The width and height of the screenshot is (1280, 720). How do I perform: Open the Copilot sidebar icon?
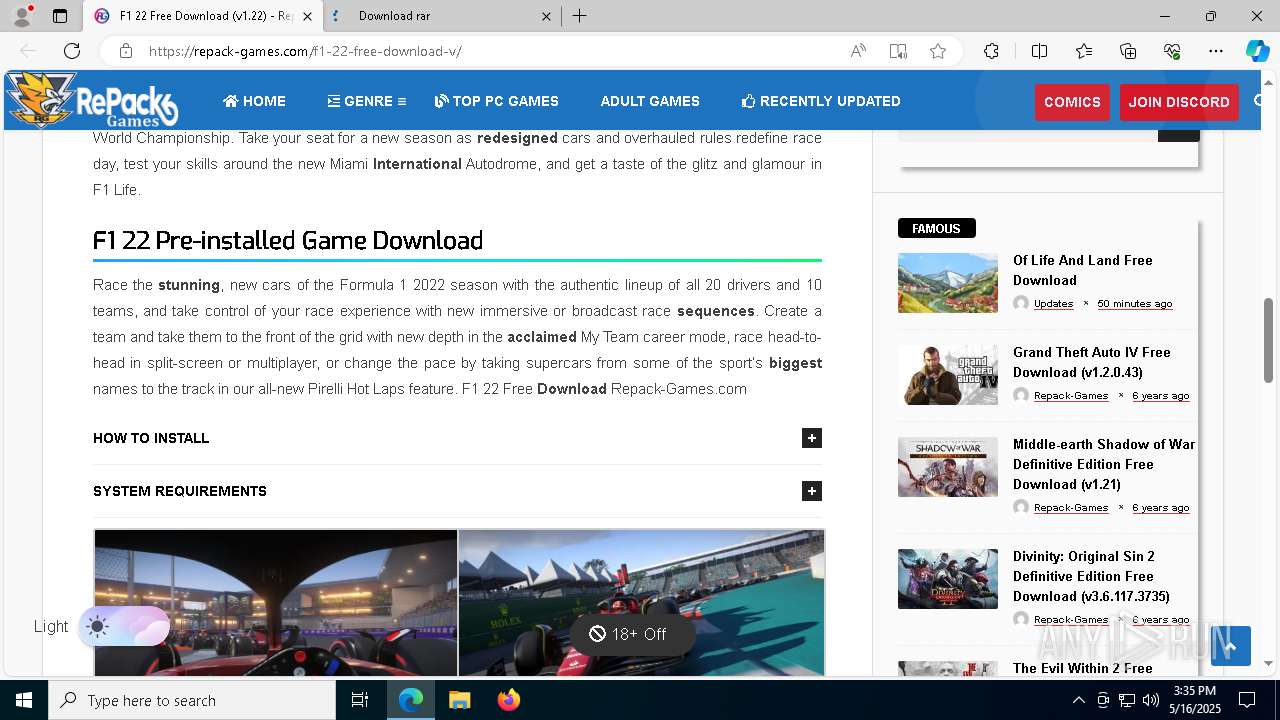coord(1257,51)
